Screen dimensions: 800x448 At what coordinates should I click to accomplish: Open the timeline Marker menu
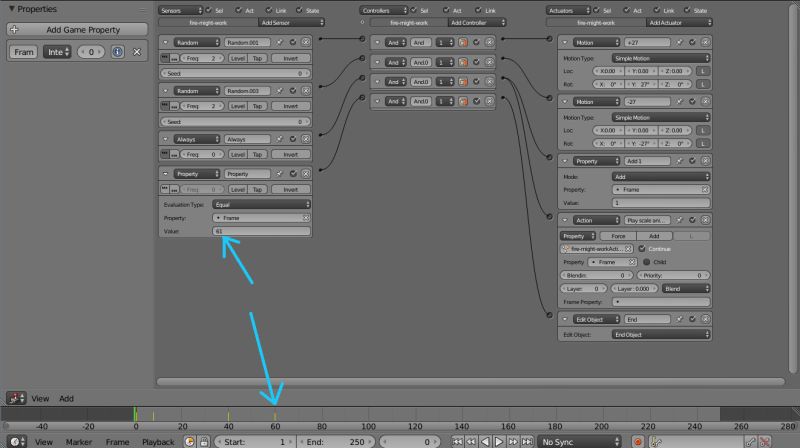click(x=79, y=442)
